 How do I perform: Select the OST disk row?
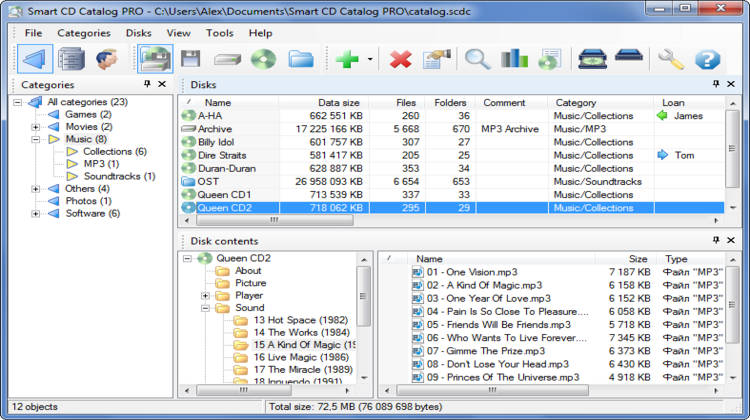[x=452, y=182]
